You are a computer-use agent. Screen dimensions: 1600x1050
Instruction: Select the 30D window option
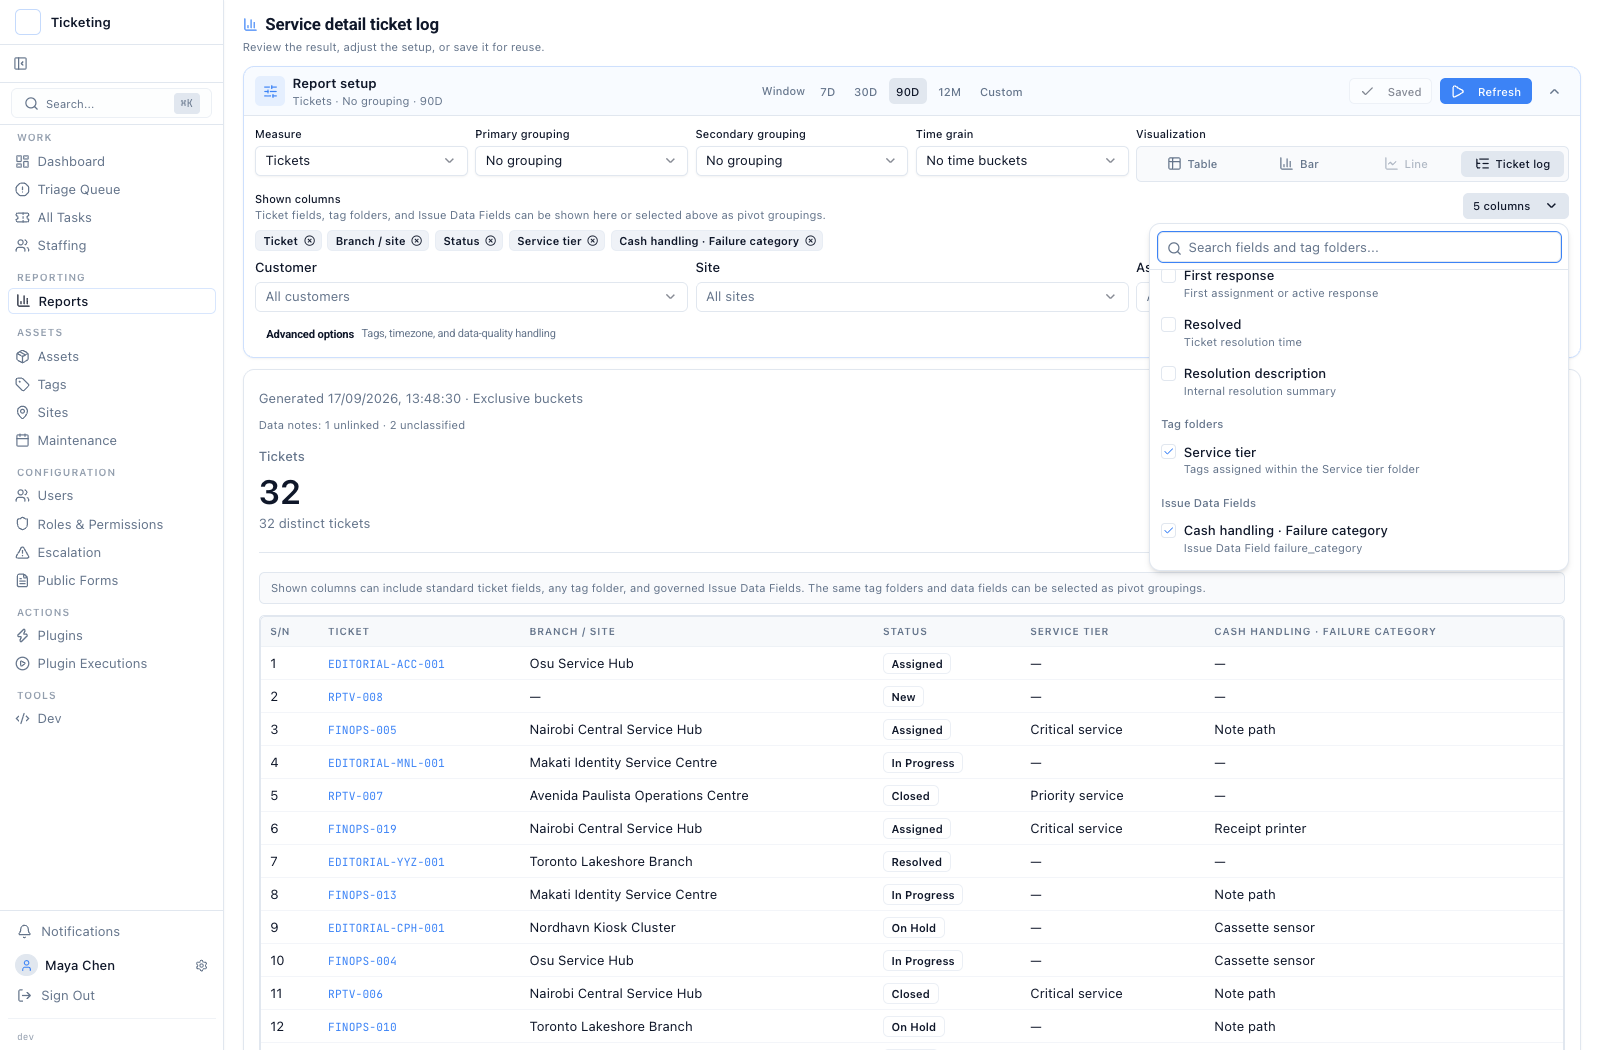pos(865,92)
